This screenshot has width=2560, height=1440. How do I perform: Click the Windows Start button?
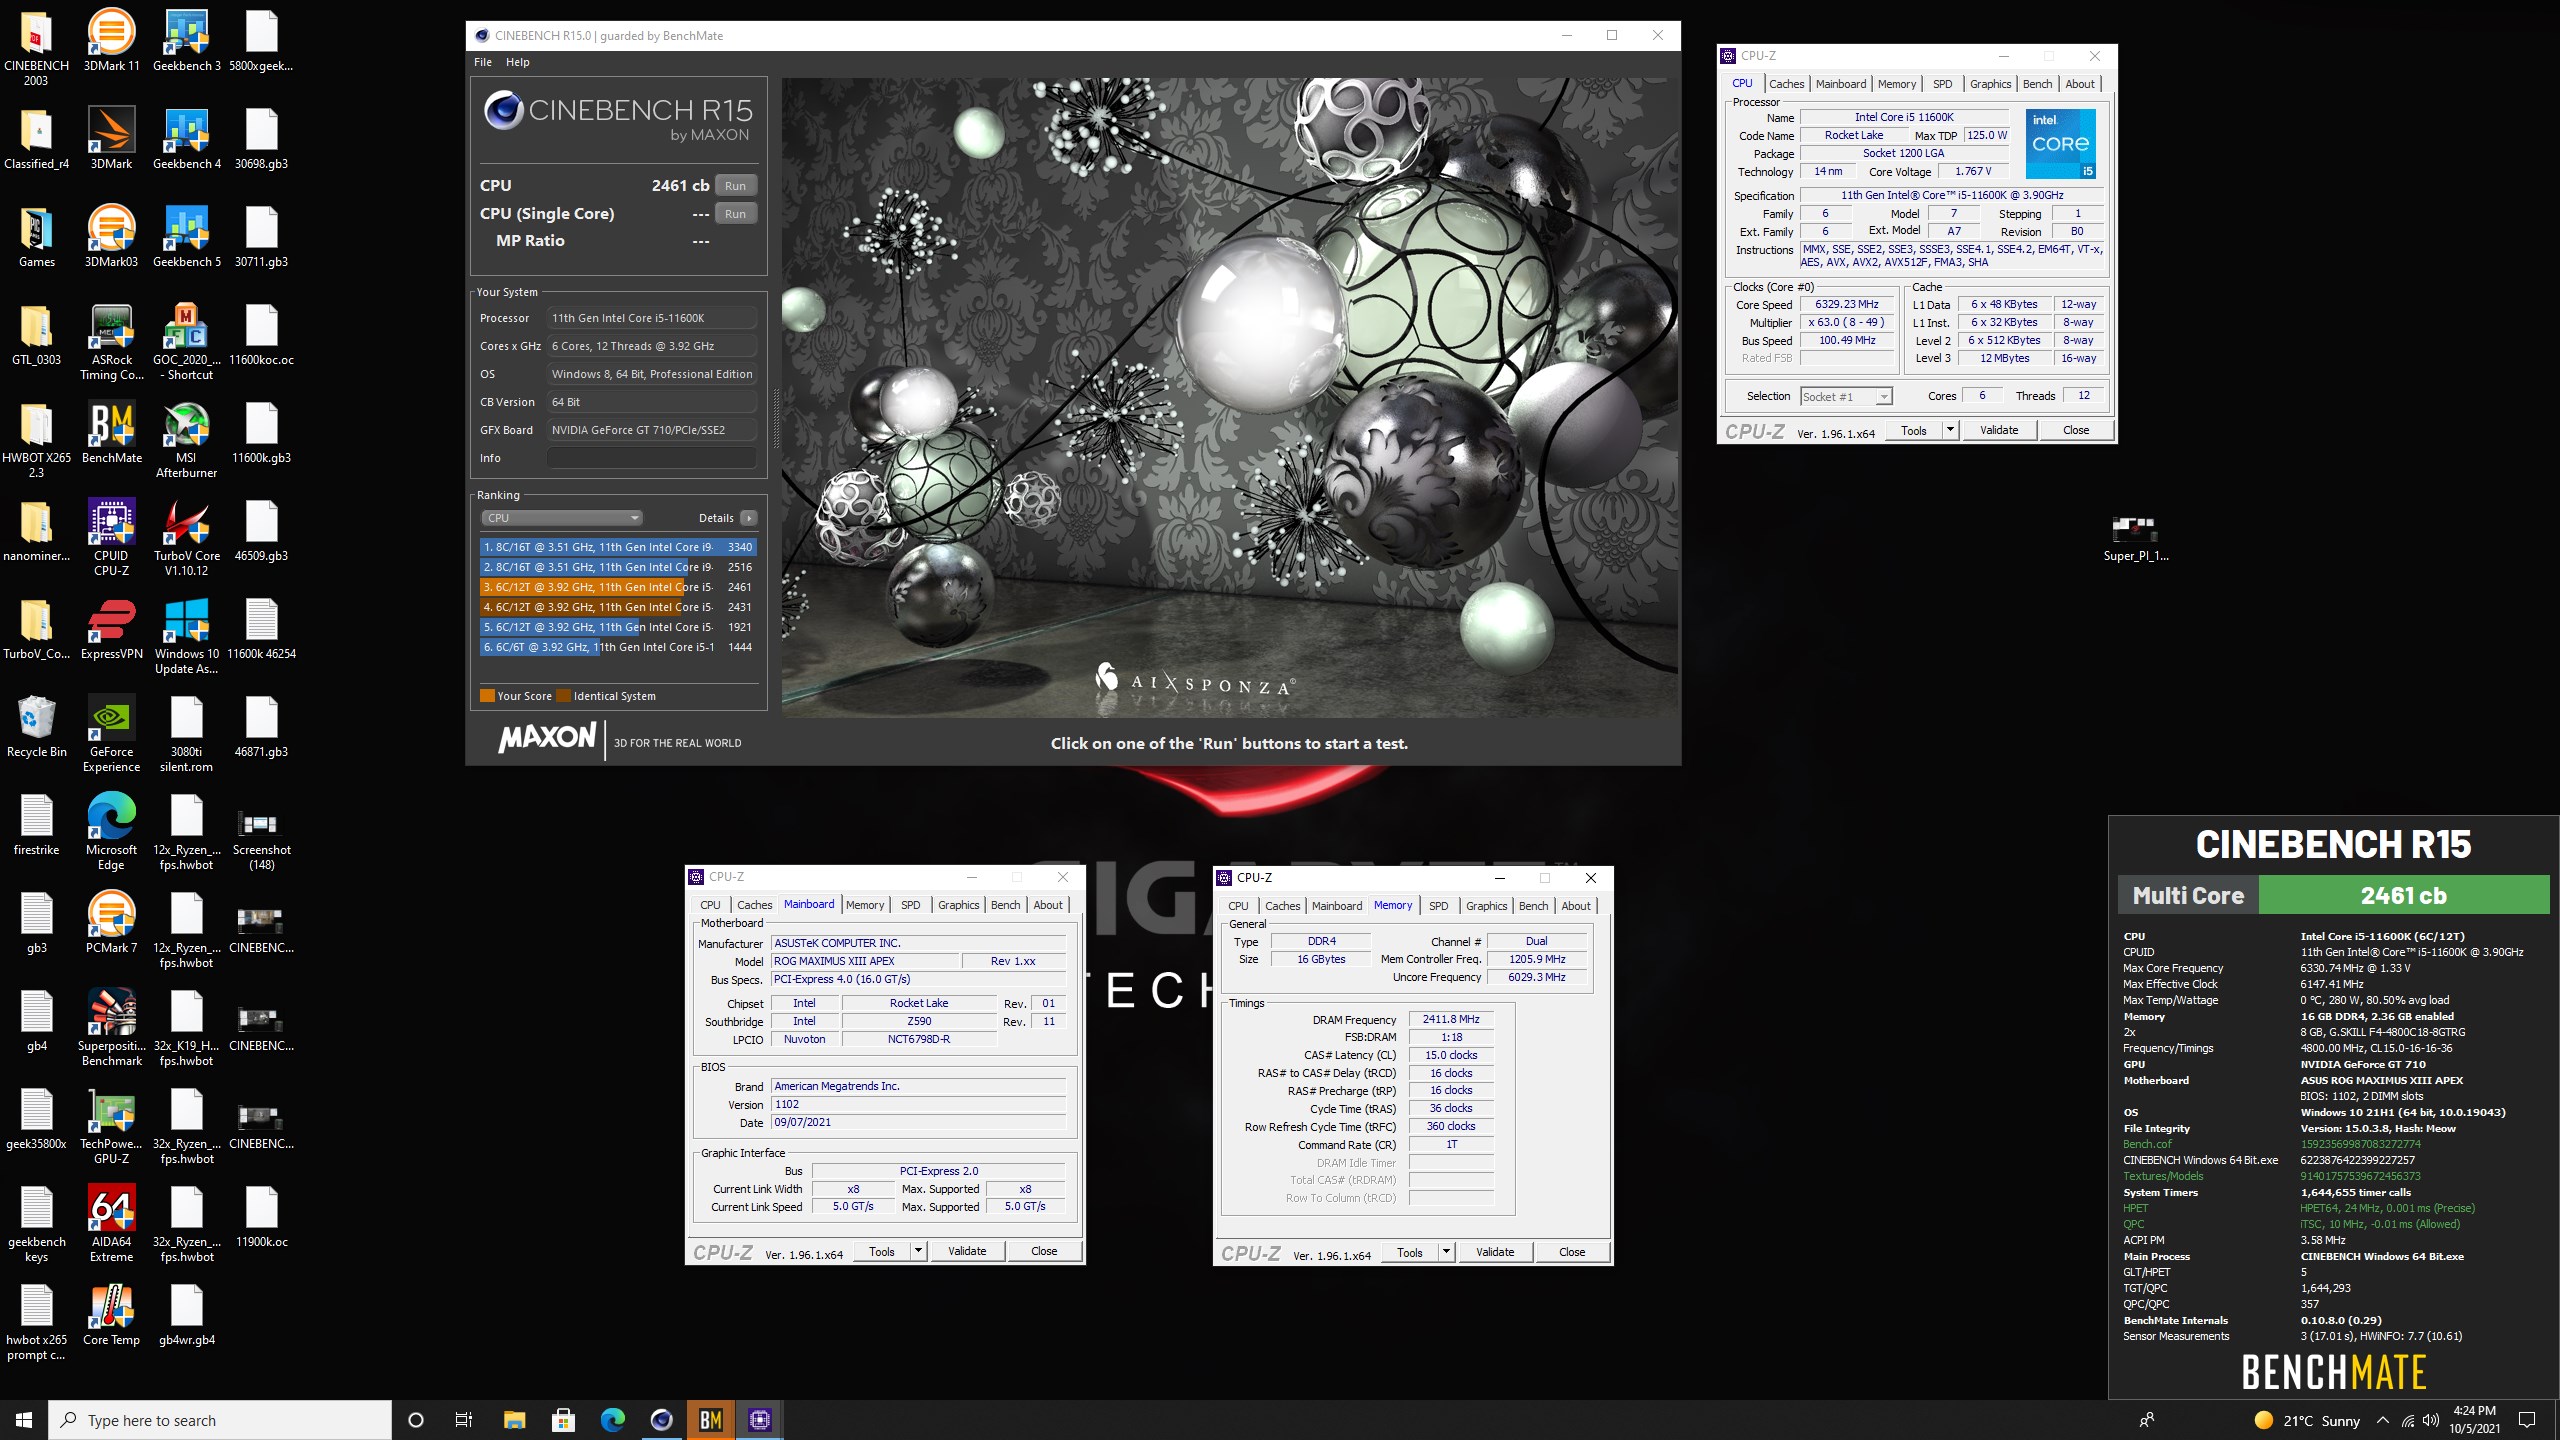click(x=24, y=1419)
